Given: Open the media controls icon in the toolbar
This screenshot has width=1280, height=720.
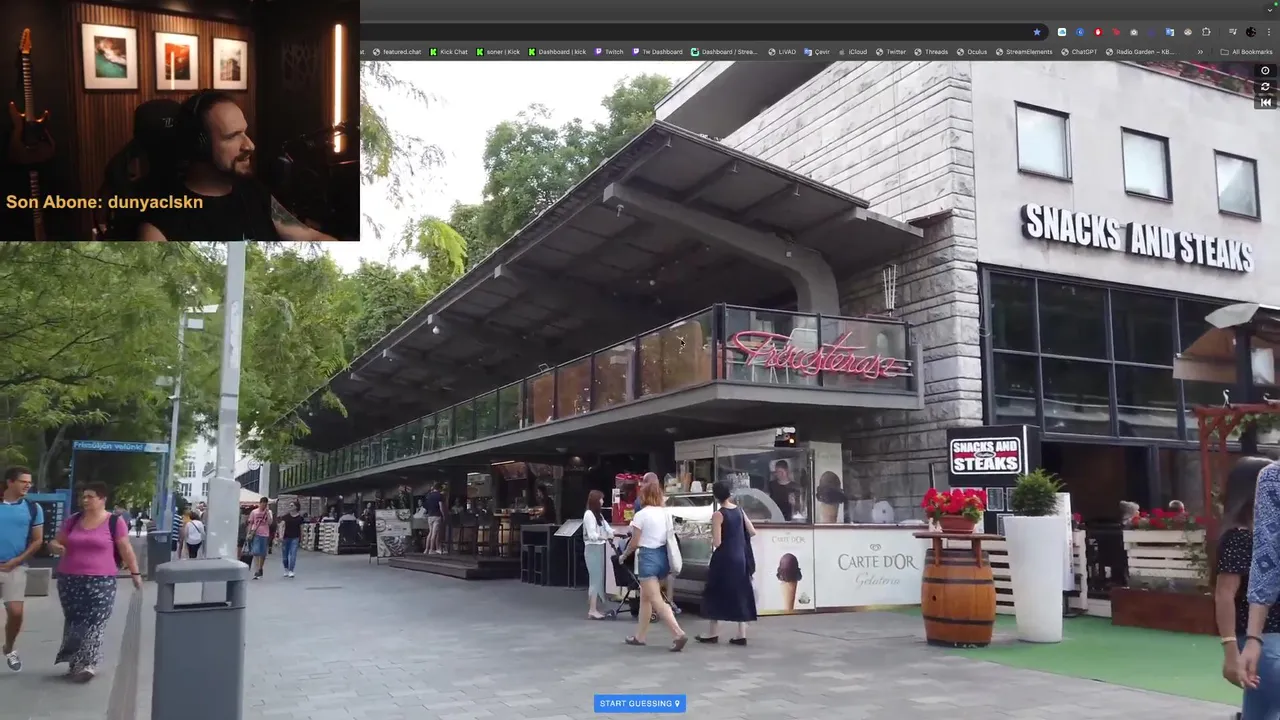Looking at the screenshot, I should click(x=1233, y=32).
